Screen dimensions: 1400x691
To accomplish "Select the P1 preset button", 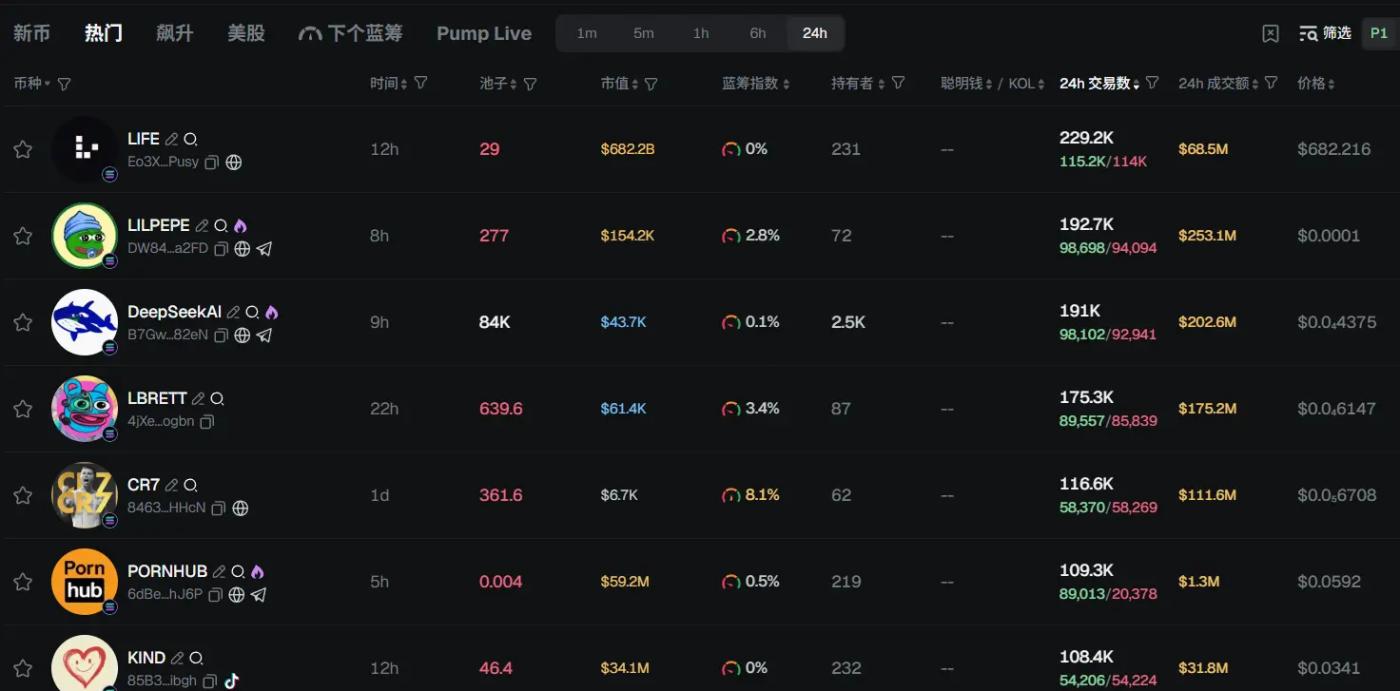I will click(1379, 33).
